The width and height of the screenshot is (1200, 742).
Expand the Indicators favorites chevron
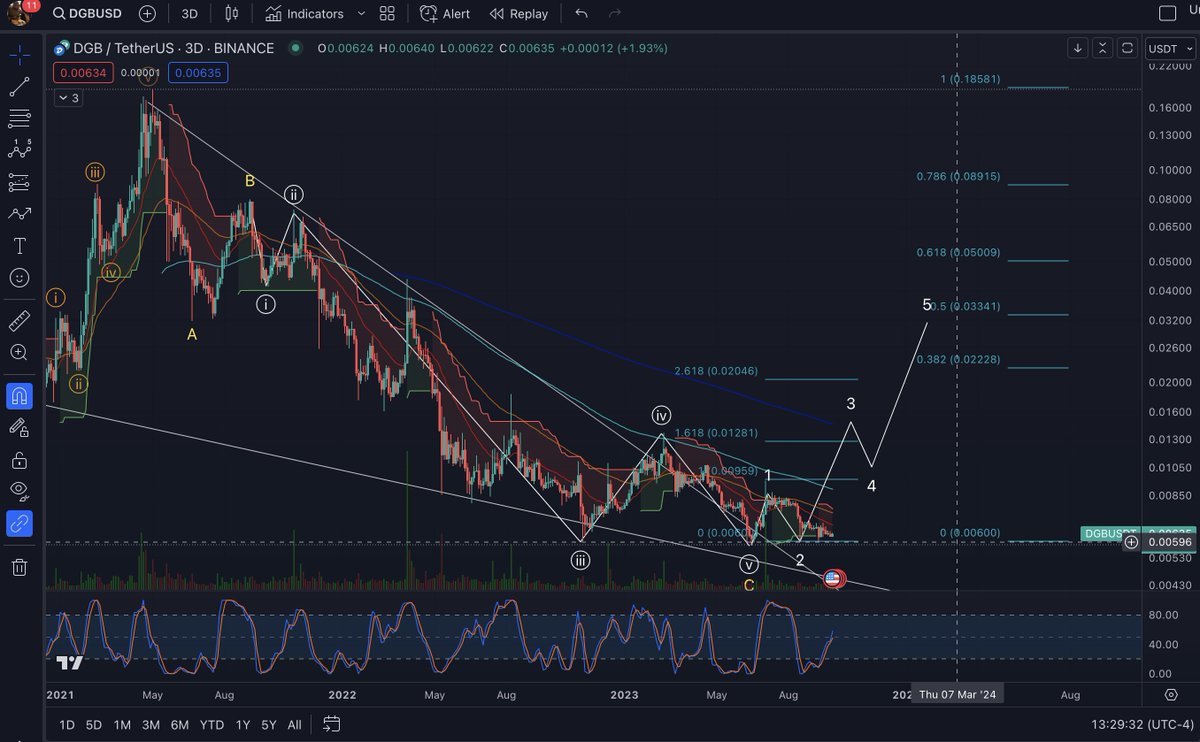point(360,13)
